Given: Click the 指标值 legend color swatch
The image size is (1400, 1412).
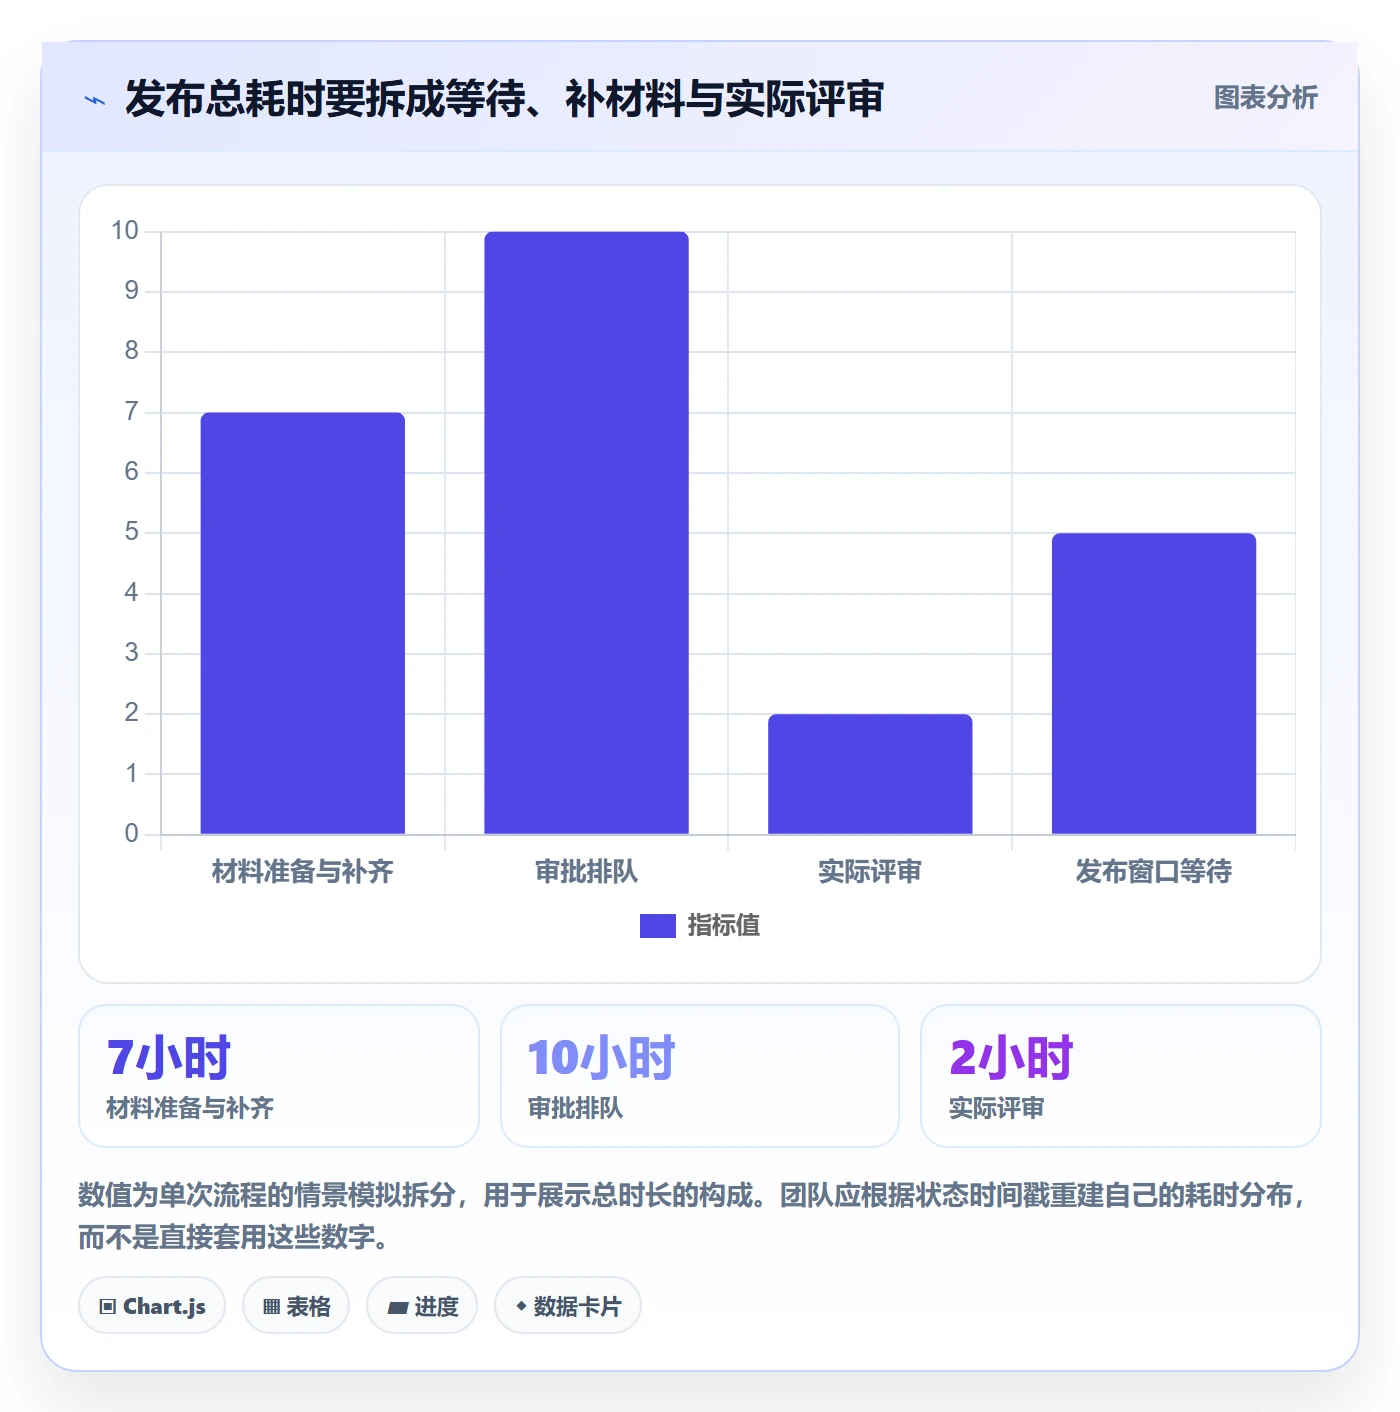Looking at the screenshot, I should coord(658,926).
